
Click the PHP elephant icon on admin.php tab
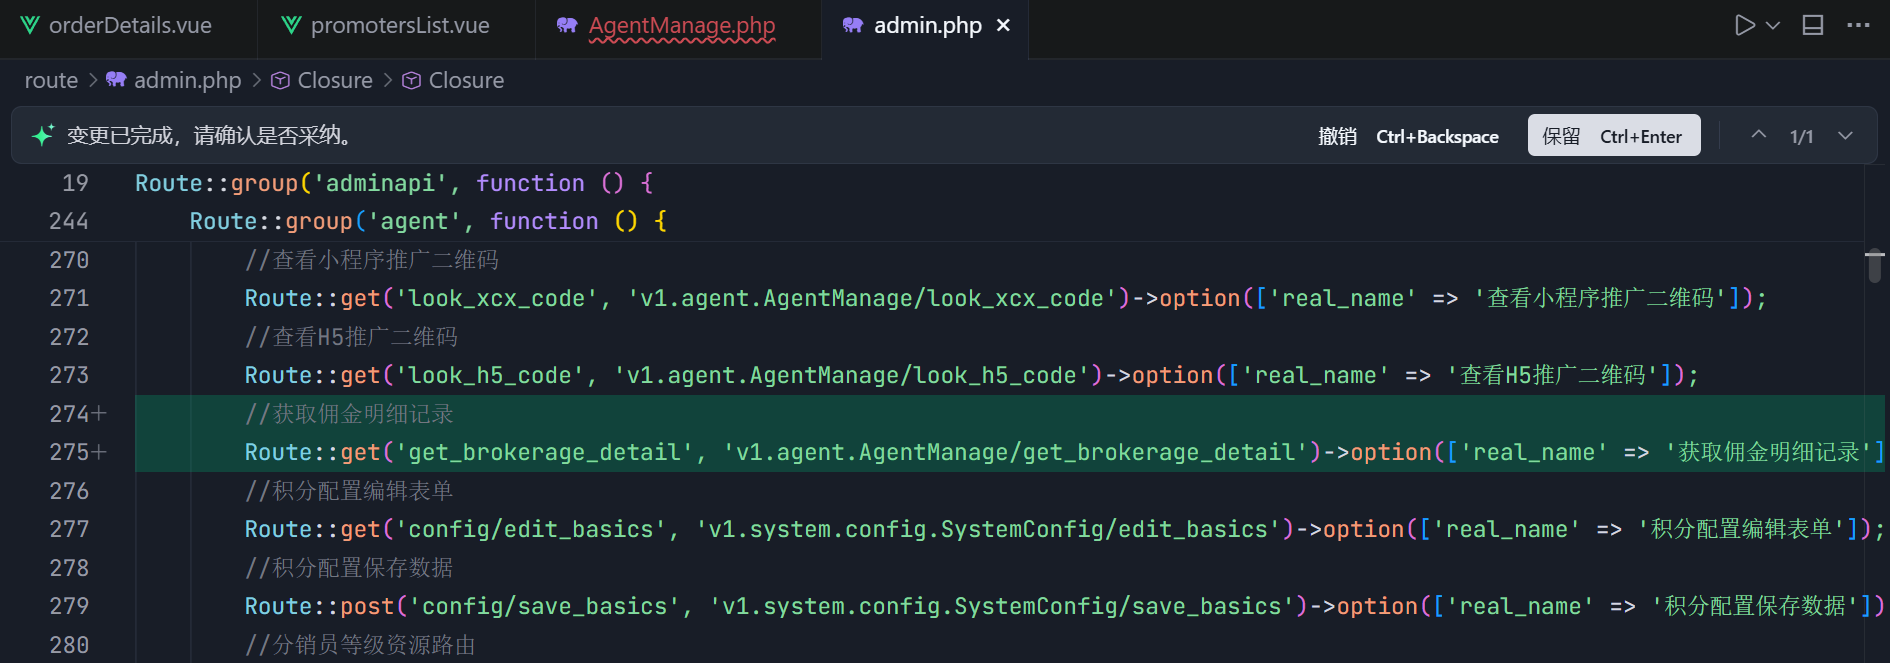pos(852,26)
